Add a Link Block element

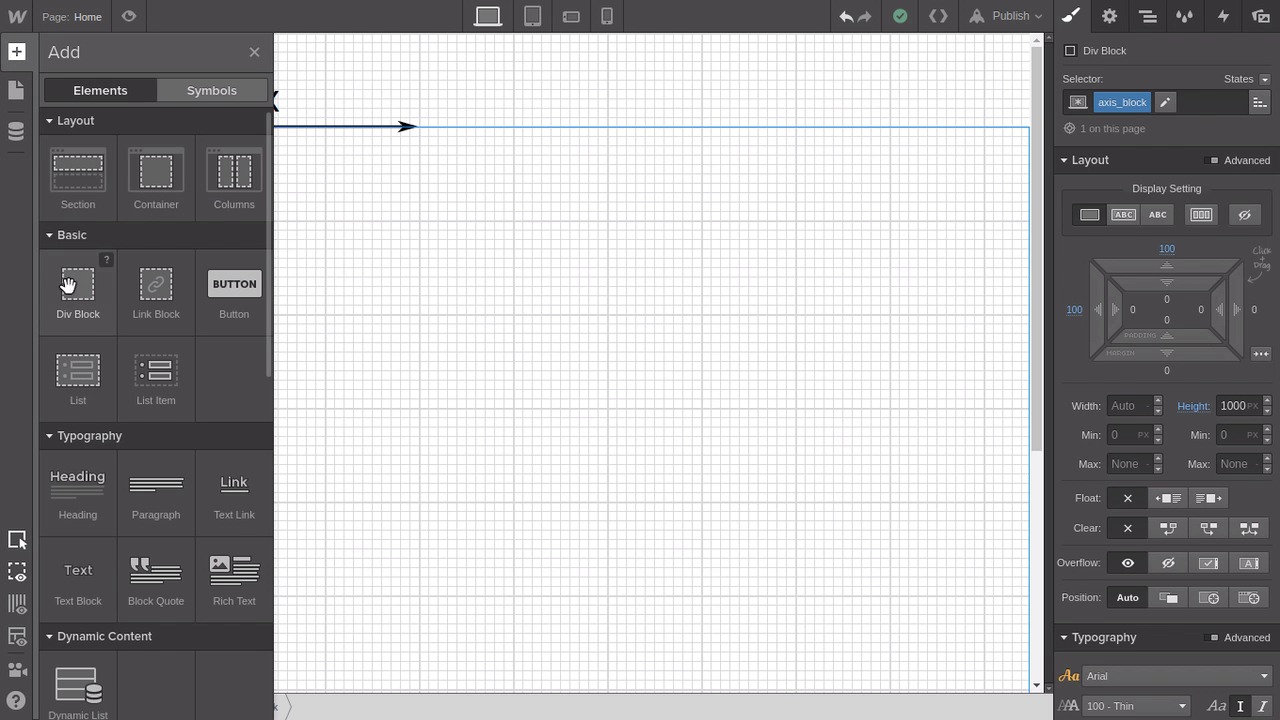coord(156,293)
